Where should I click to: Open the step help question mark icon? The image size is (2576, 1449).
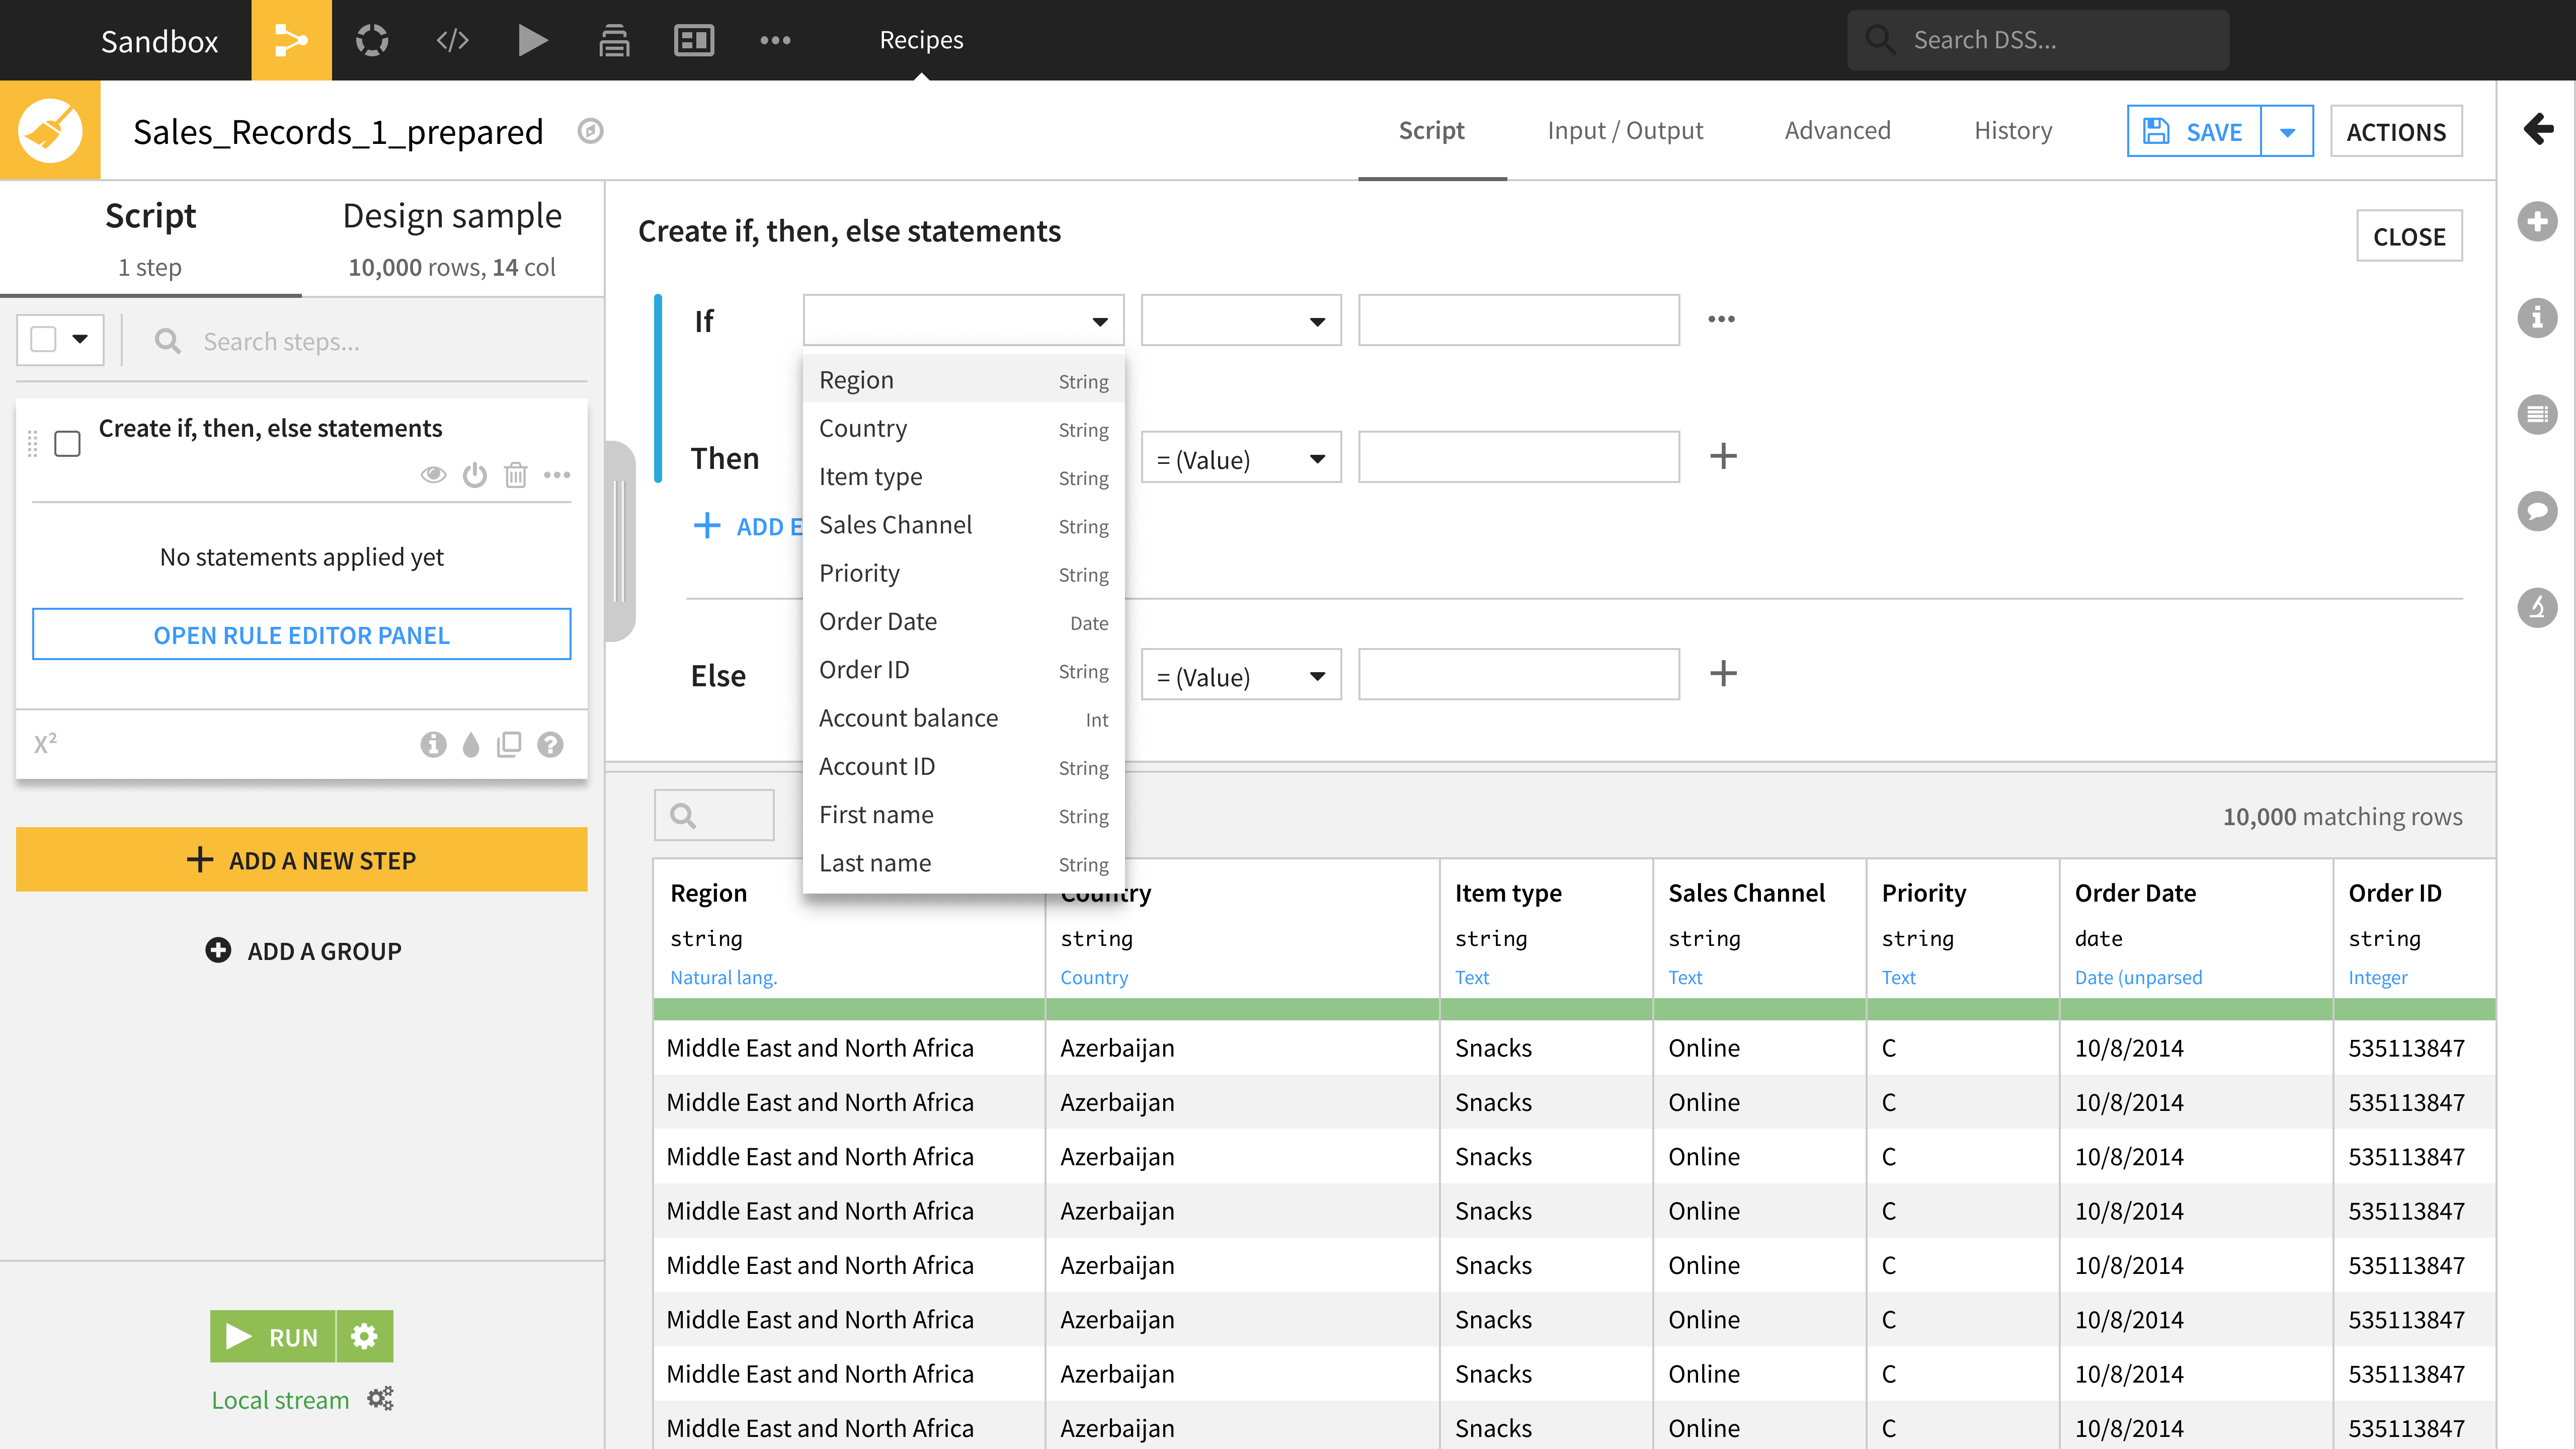550,744
